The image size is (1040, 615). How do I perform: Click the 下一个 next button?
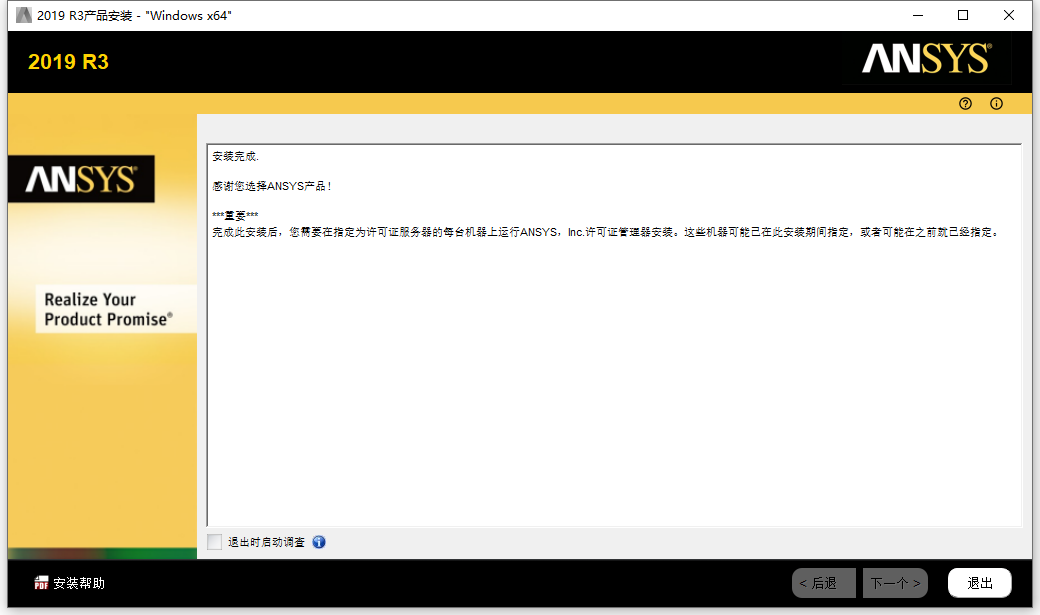(895, 583)
